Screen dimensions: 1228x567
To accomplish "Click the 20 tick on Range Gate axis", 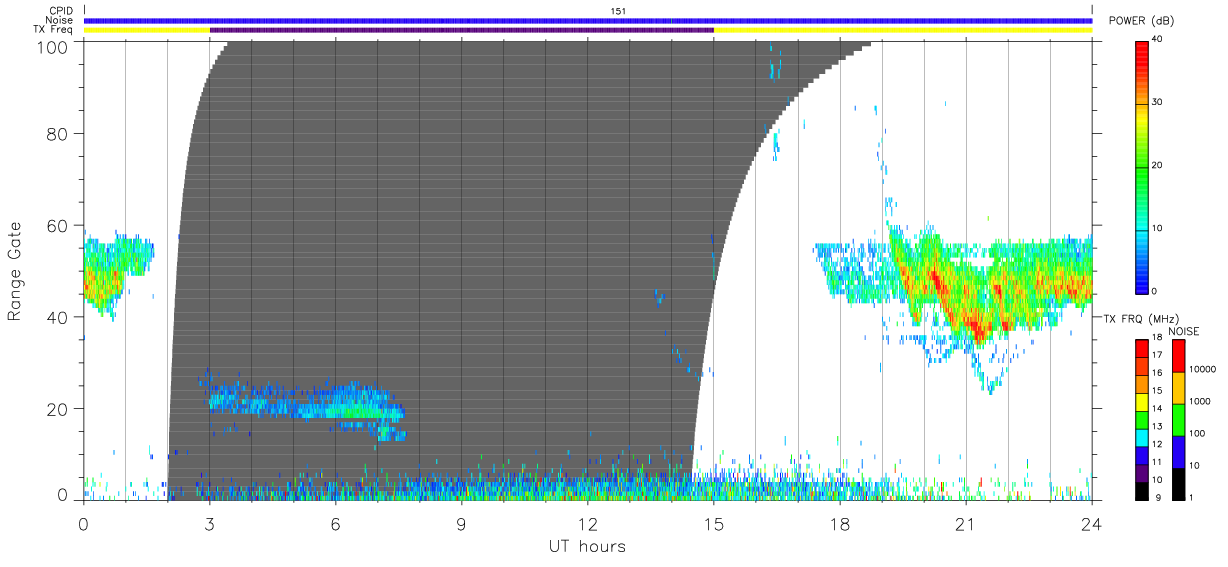I will click(x=56, y=409).
